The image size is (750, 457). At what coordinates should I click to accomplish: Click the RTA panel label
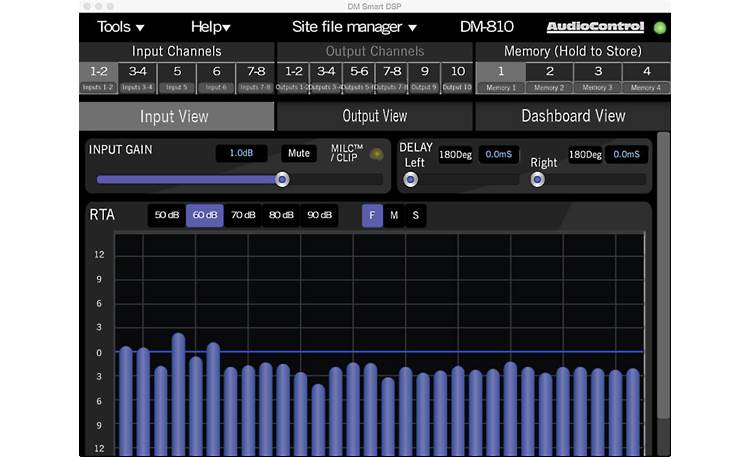click(x=102, y=215)
